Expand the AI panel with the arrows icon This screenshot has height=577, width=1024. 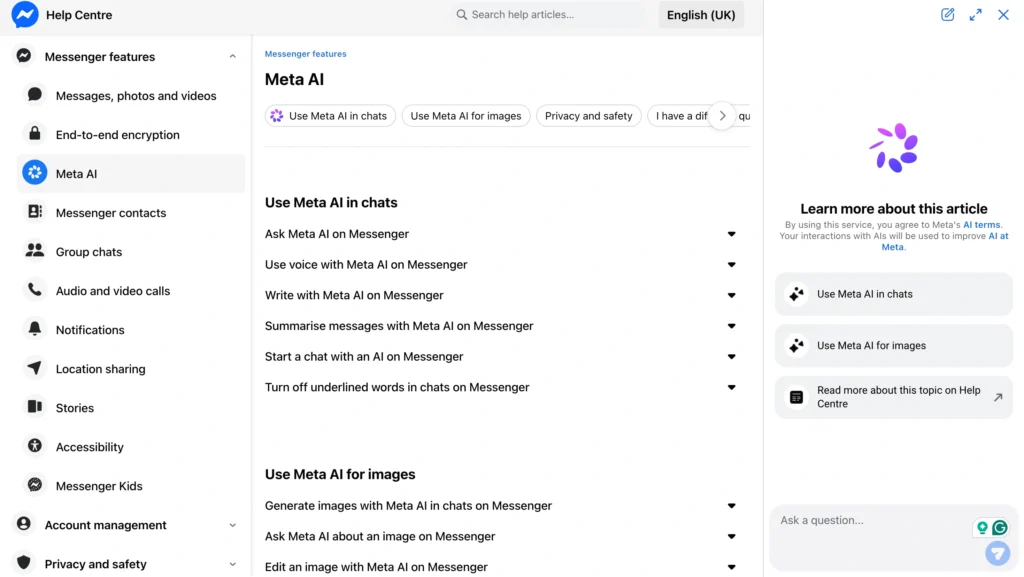tap(976, 14)
